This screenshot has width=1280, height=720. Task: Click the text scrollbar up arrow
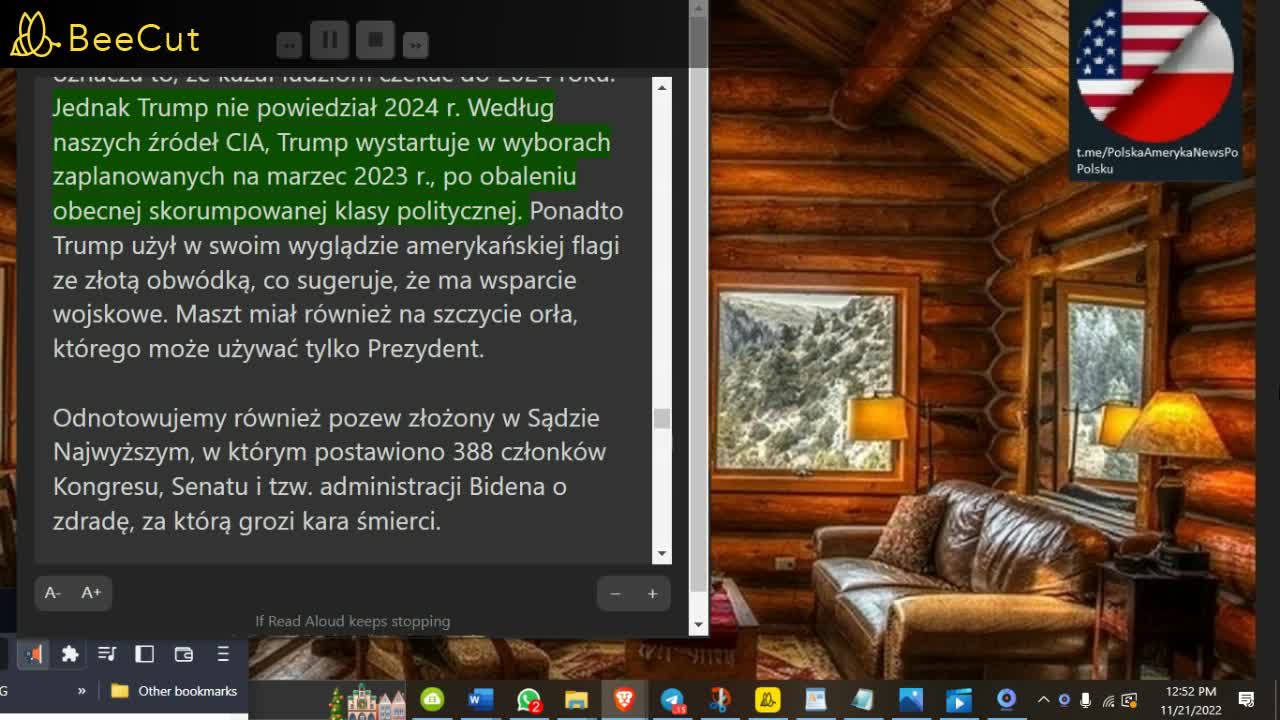click(662, 88)
